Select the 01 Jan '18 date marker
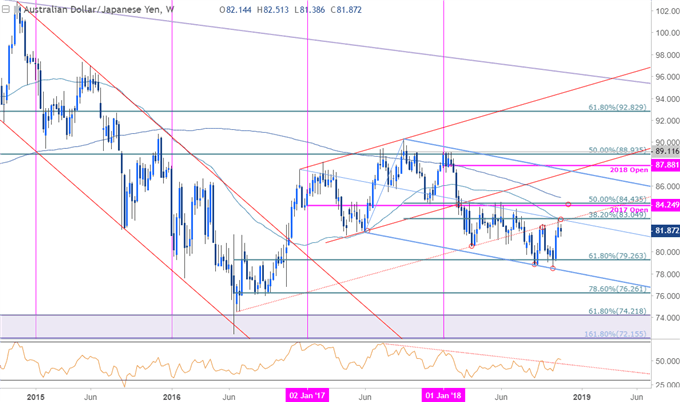 click(x=443, y=395)
